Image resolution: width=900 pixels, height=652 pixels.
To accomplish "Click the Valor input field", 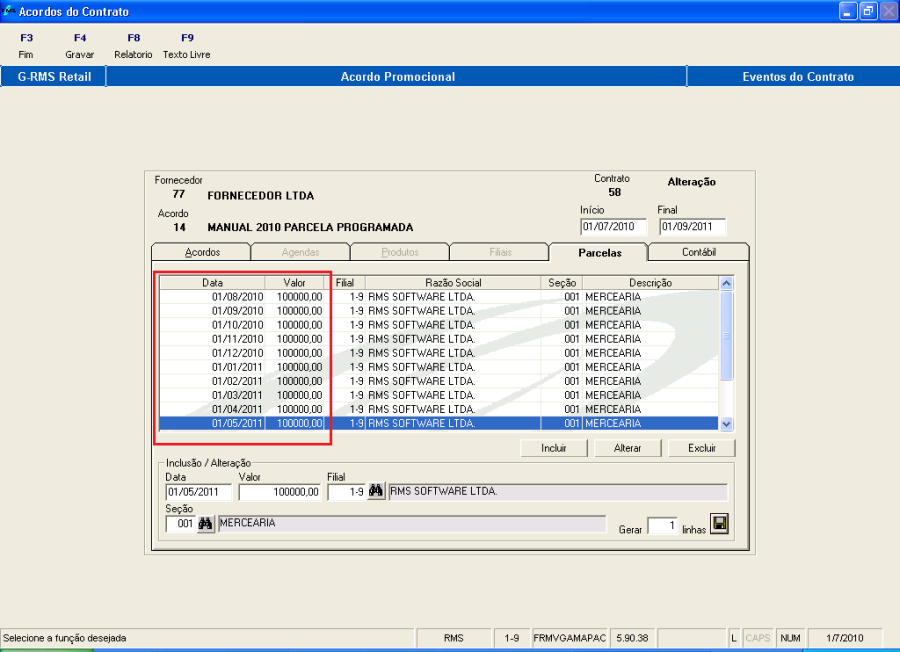I will point(280,492).
